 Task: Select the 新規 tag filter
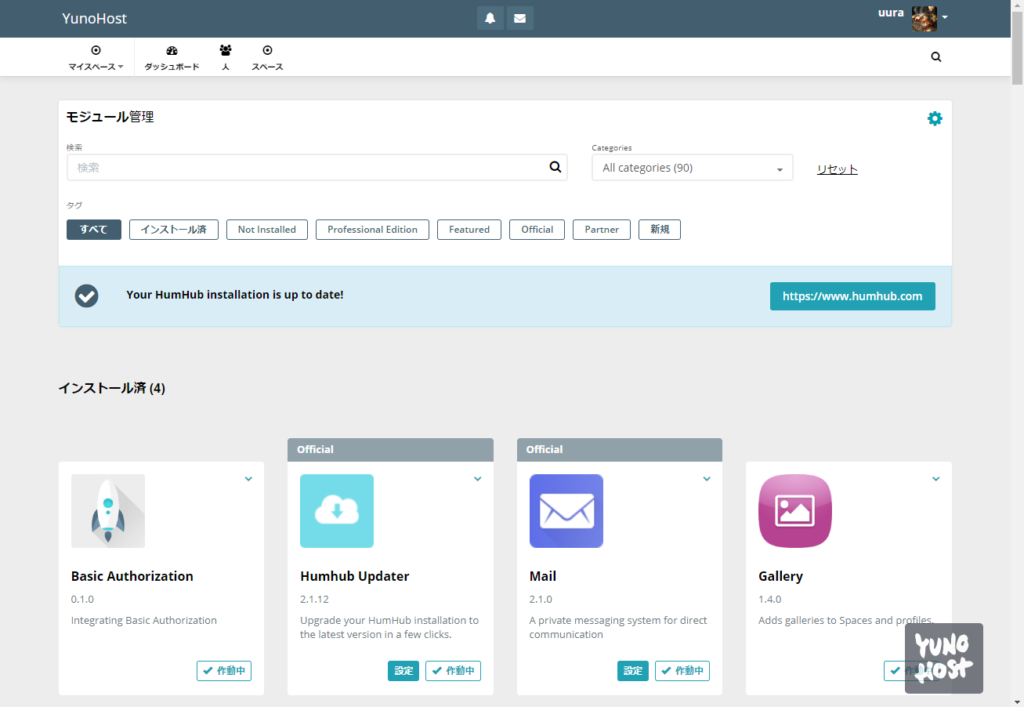tap(660, 229)
